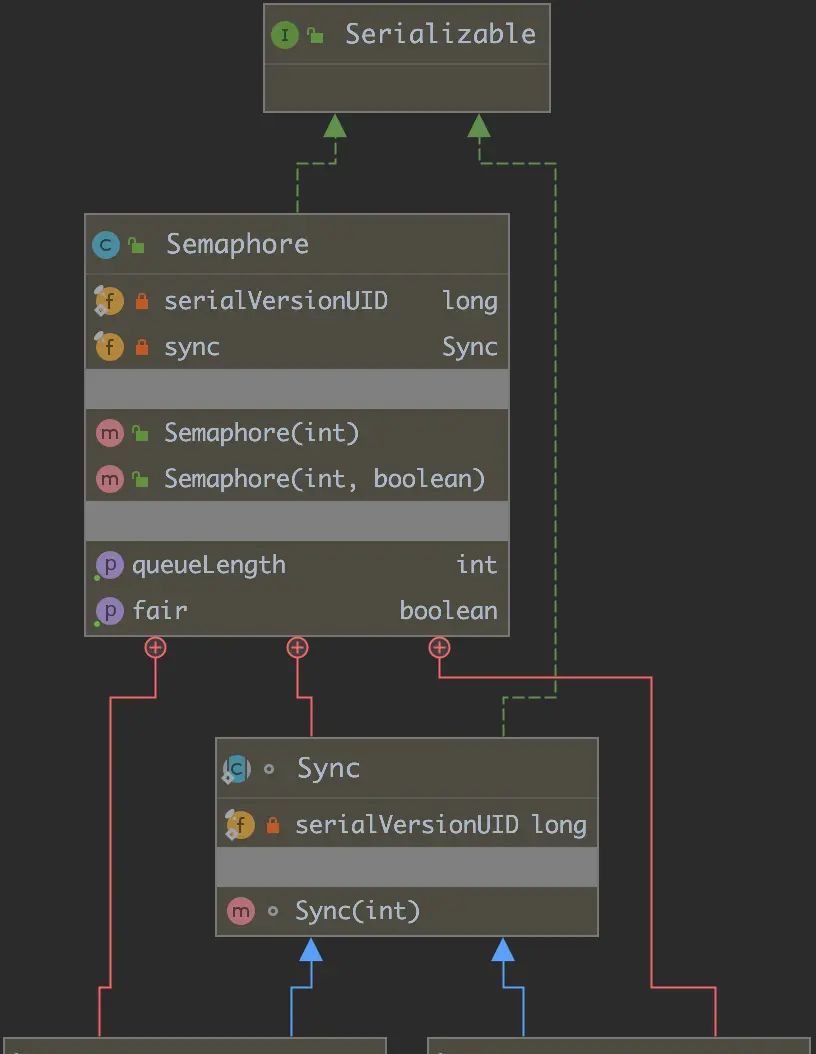Click the Sync(int) constructor method icon

pyautogui.click(x=240, y=911)
